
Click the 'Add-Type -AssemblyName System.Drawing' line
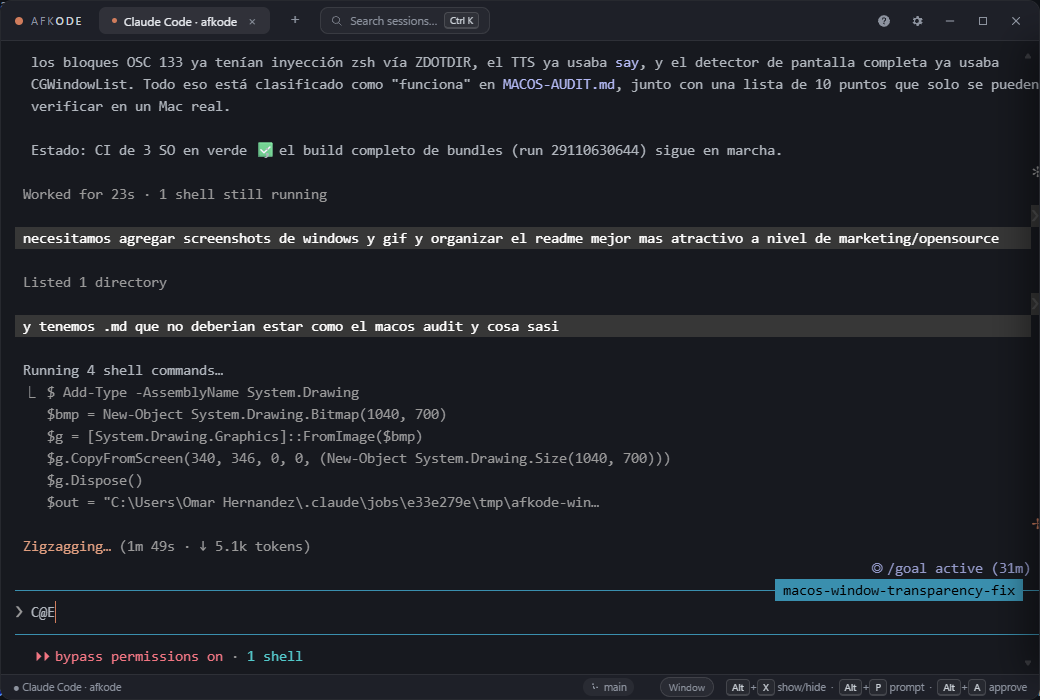[x=203, y=392]
